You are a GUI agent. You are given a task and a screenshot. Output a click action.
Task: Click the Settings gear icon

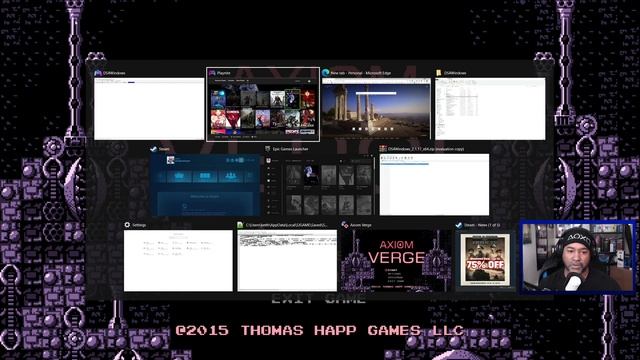[x=127, y=225]
